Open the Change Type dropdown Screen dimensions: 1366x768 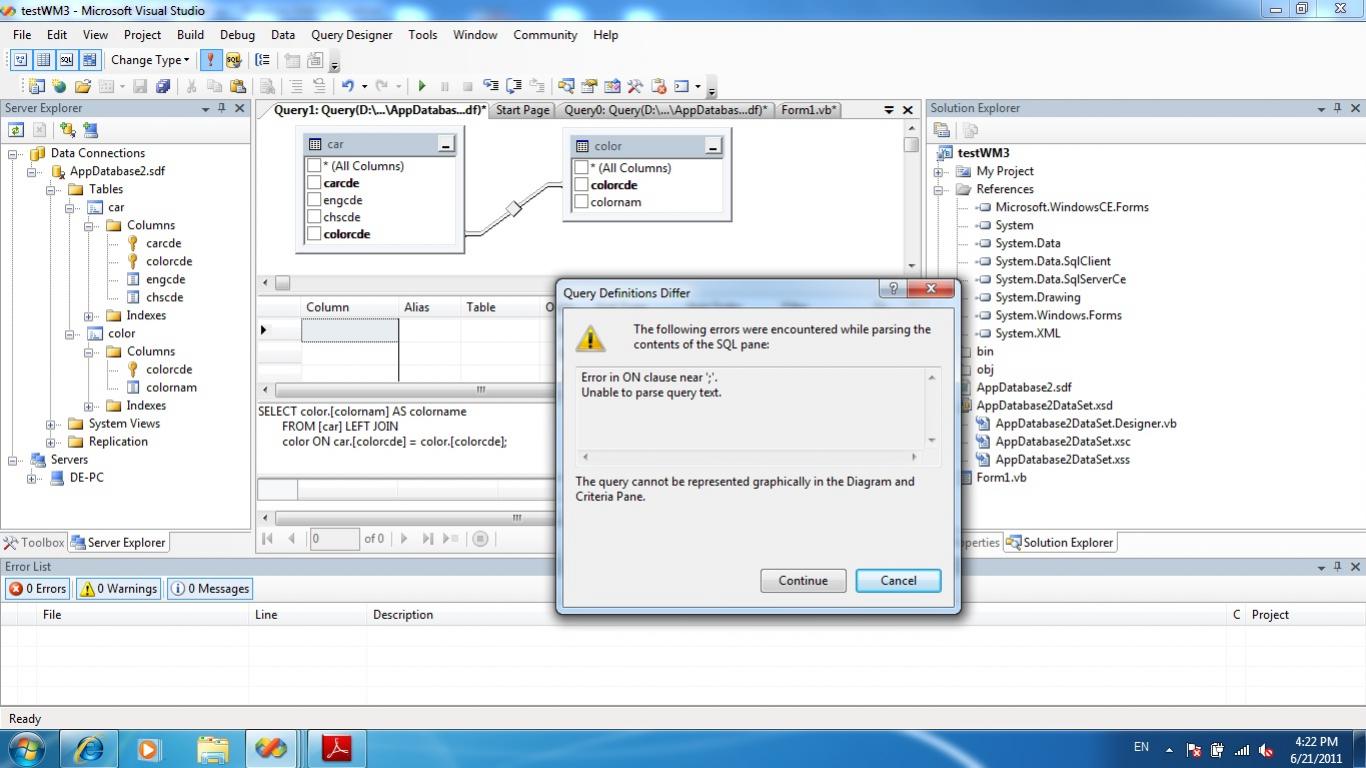150,60
